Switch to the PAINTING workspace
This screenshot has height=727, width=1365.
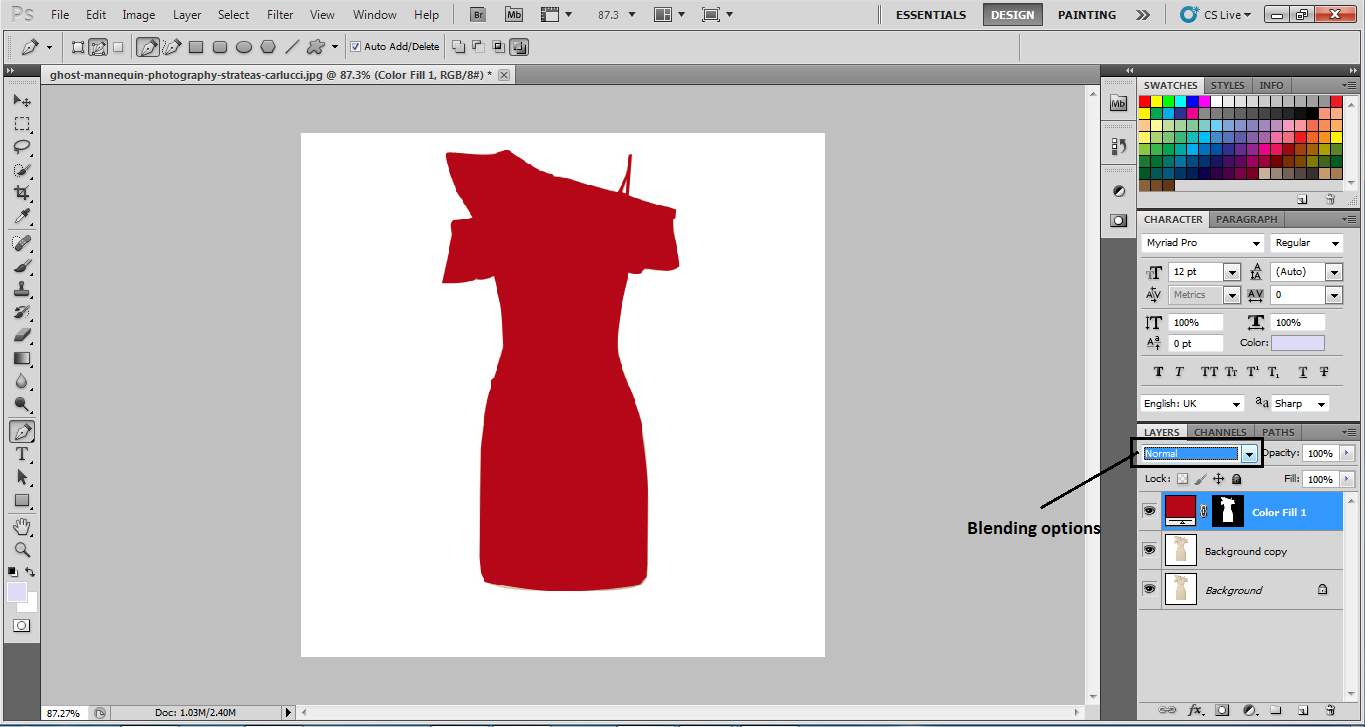[1086, 15]
